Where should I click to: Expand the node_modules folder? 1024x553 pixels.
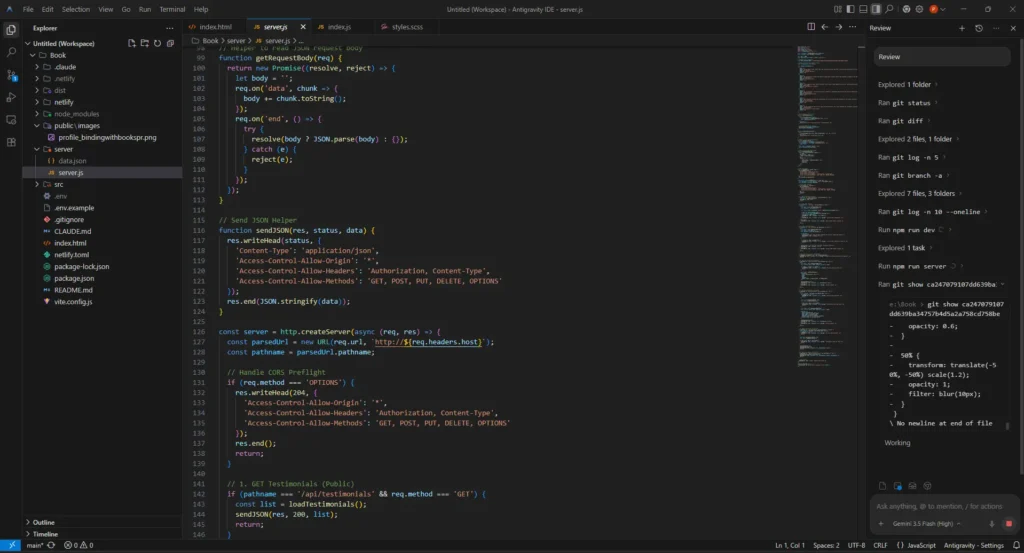(37, 114)
